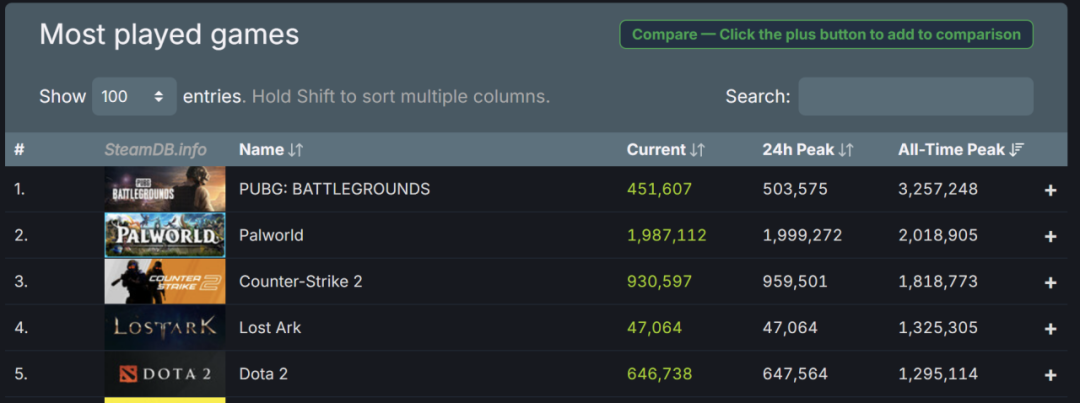Add Counter-Strike 2 to comparison list
Screen dimensions: 1080x403
click(1050, 282)
